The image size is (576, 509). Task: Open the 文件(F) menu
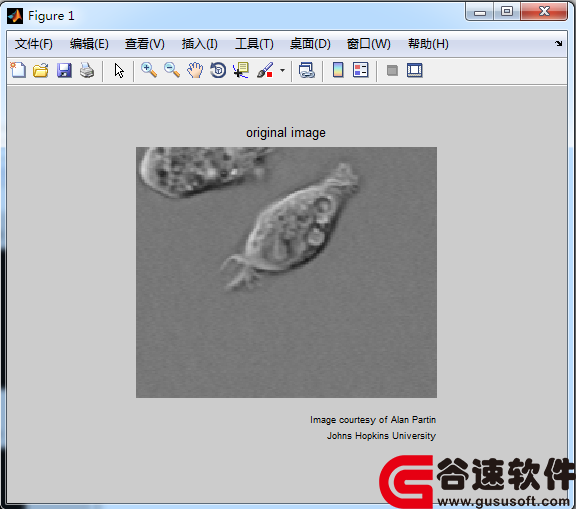(33, 44)
